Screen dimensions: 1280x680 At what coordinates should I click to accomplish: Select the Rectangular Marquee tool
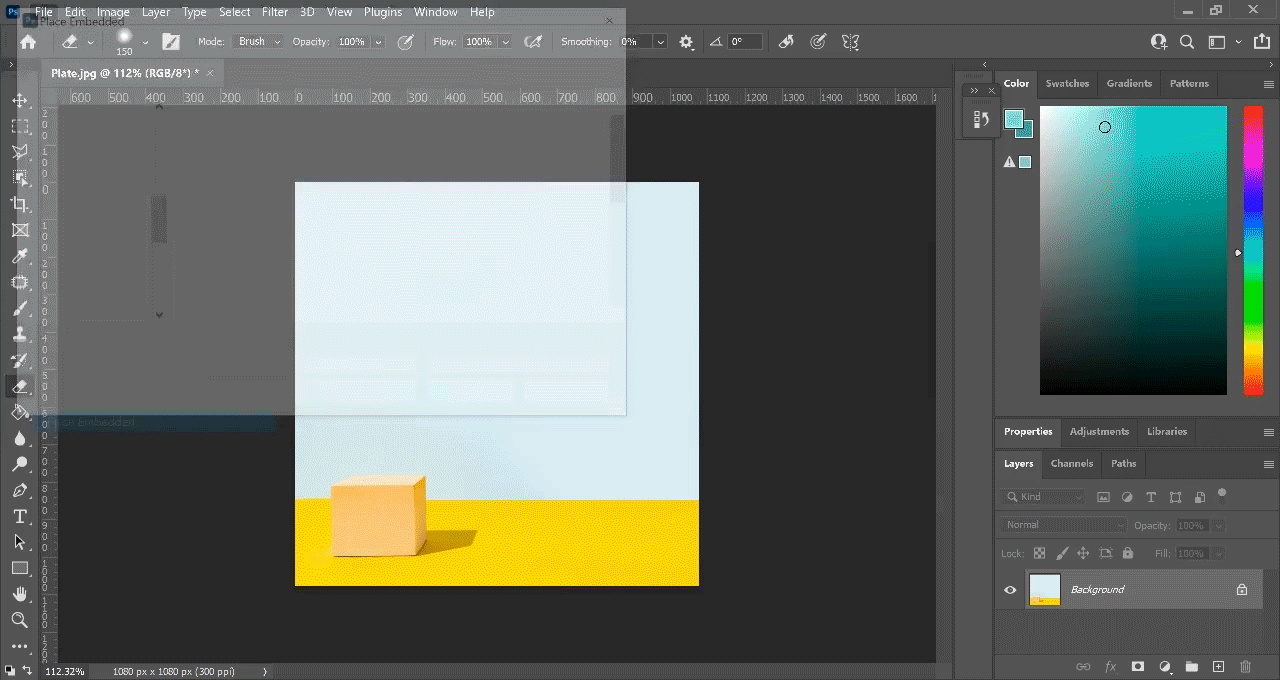pos(20,127)
